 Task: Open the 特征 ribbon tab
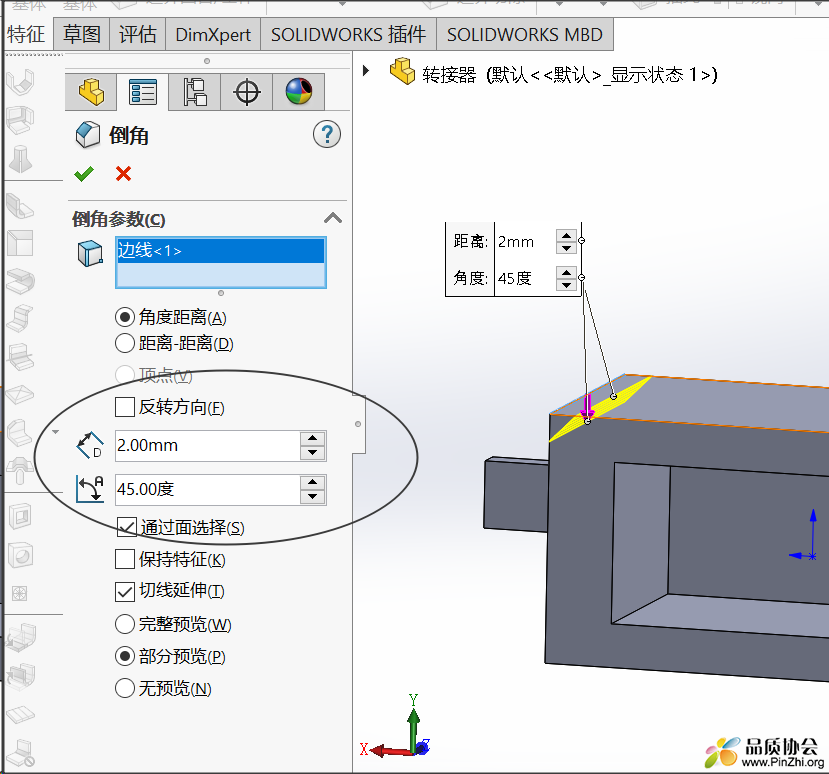[26, 34]
